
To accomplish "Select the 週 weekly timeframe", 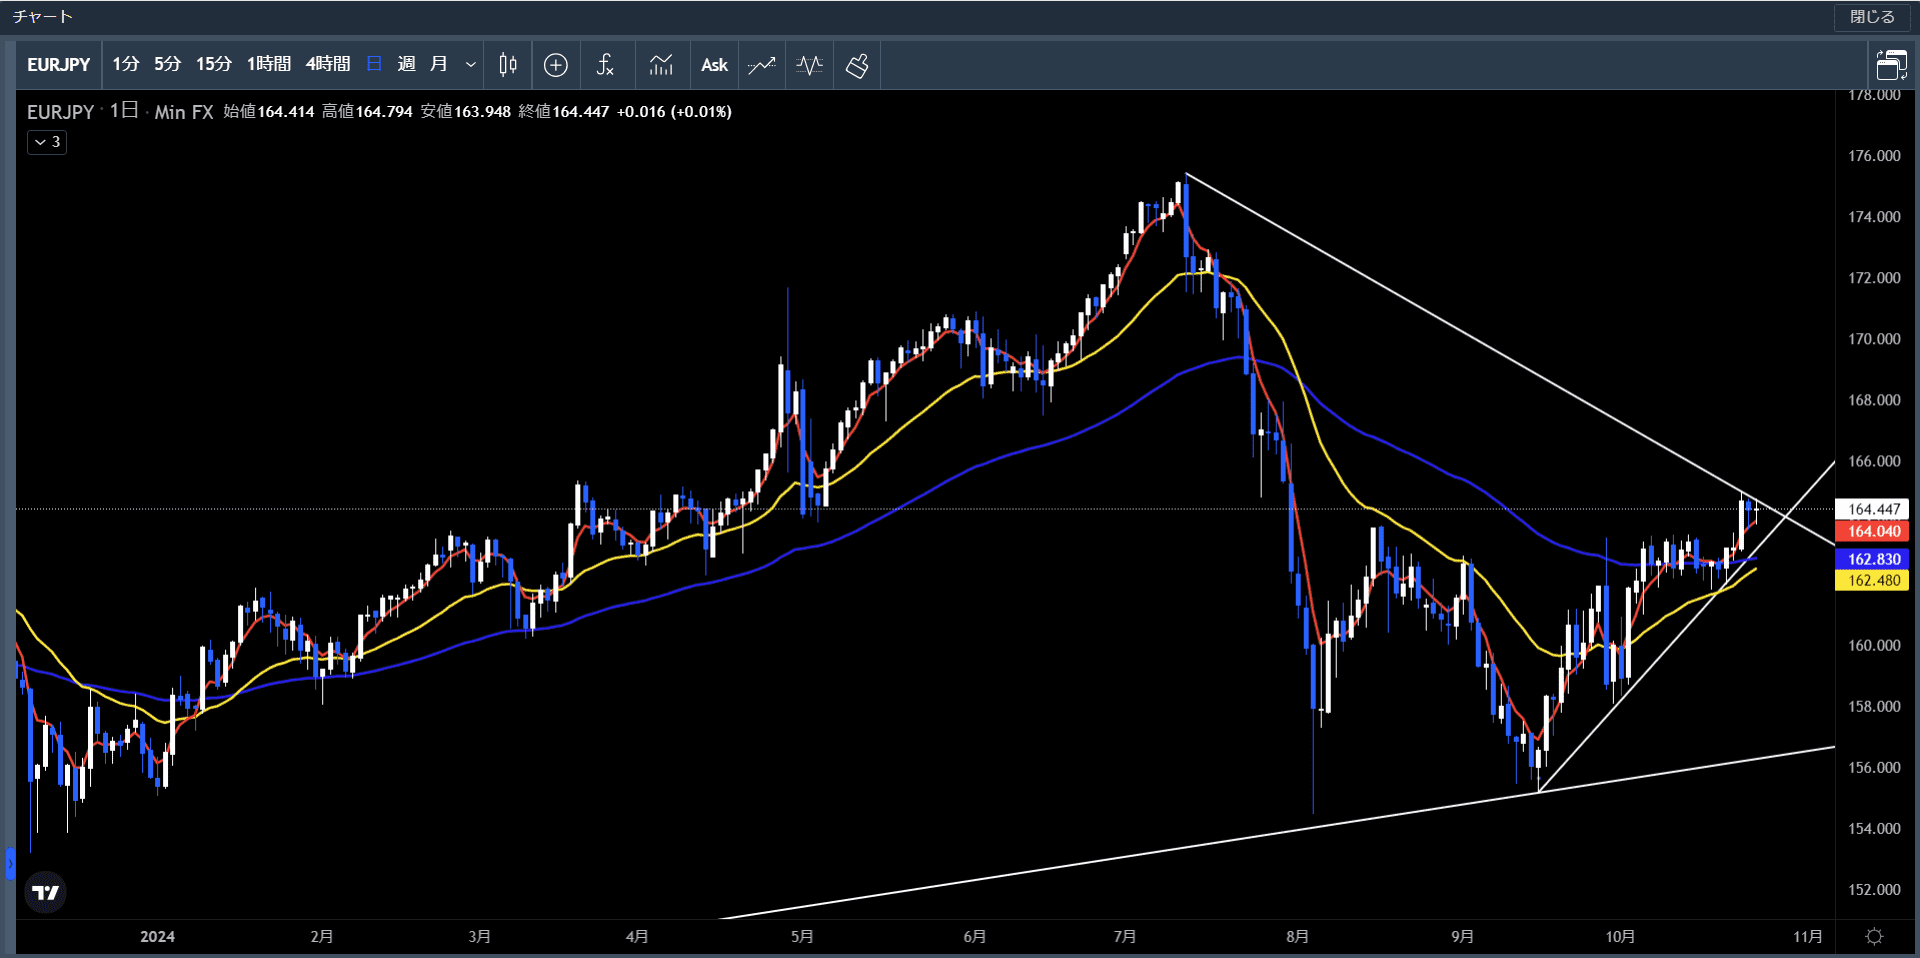I will (406, 64).
